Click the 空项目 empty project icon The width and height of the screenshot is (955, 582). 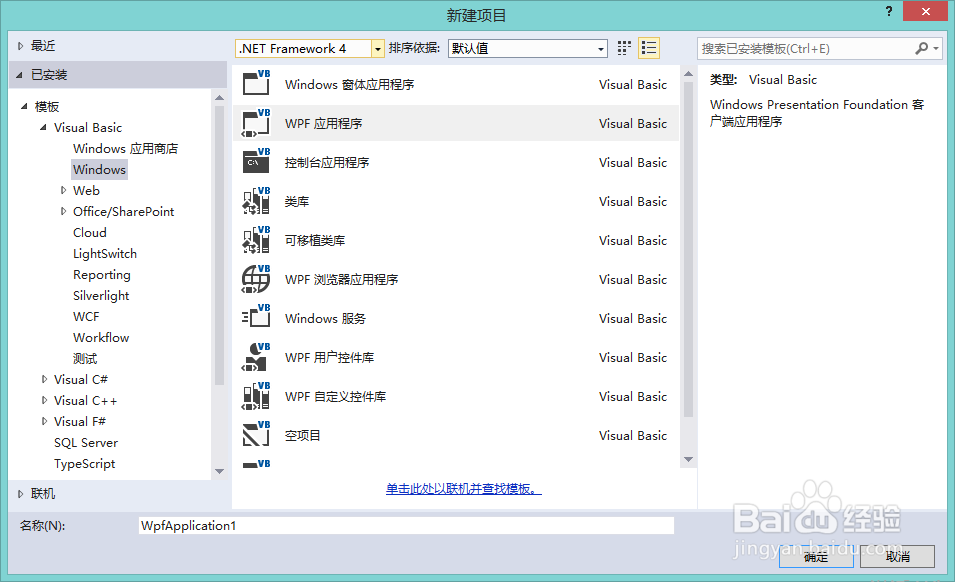(x=256, y=435)
